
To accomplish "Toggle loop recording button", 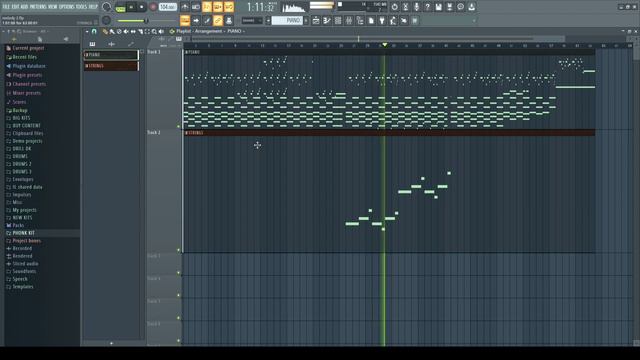I will [229, 7].
